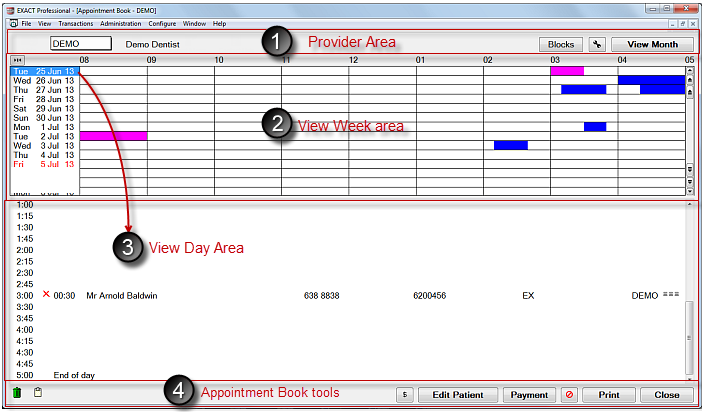Viewport: 704px width, 412px height.
Task: Open the Administration menu
Action: pos(120,23)
